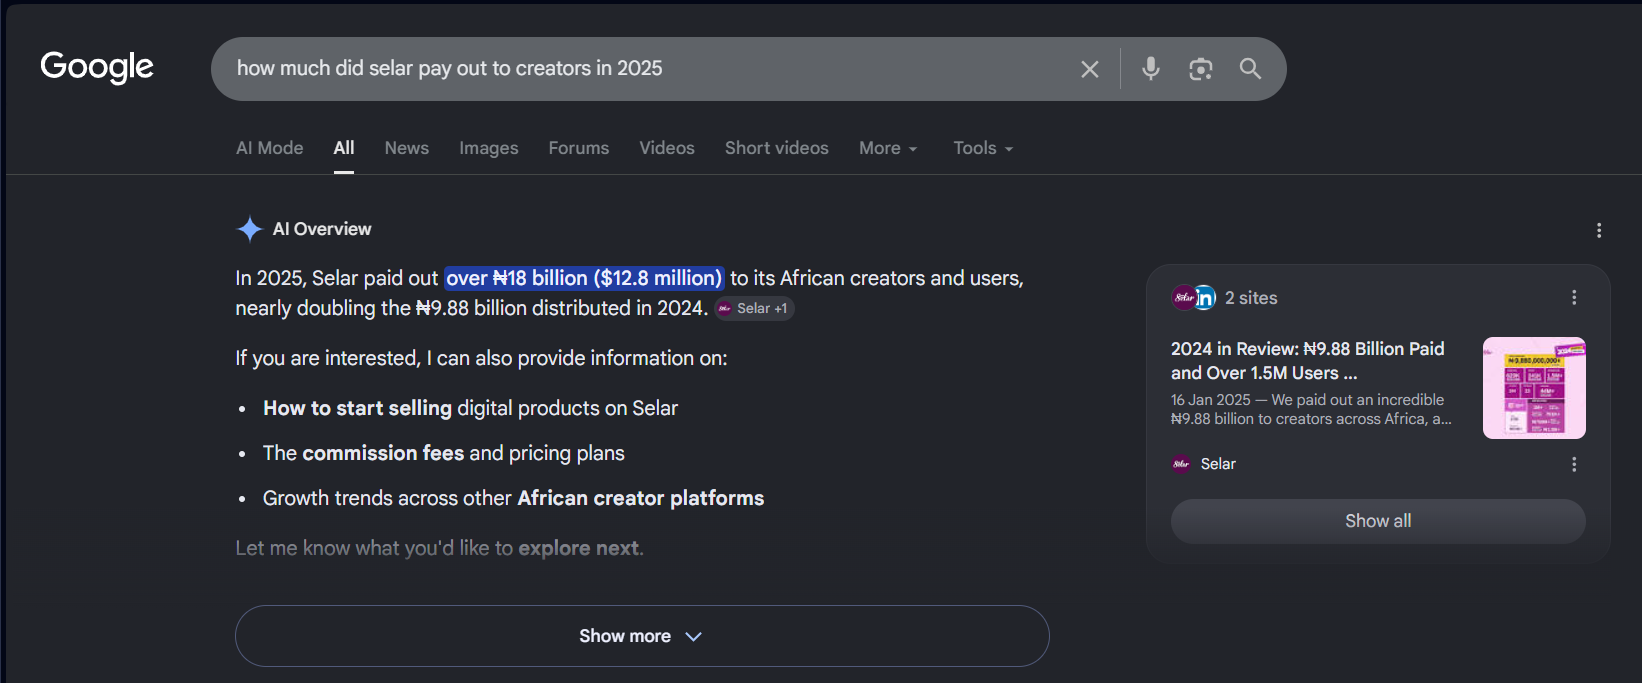Click the 16 Jan 2025 snippet text
This screenshot has width=1642, height=683.
click(1310, 409)
